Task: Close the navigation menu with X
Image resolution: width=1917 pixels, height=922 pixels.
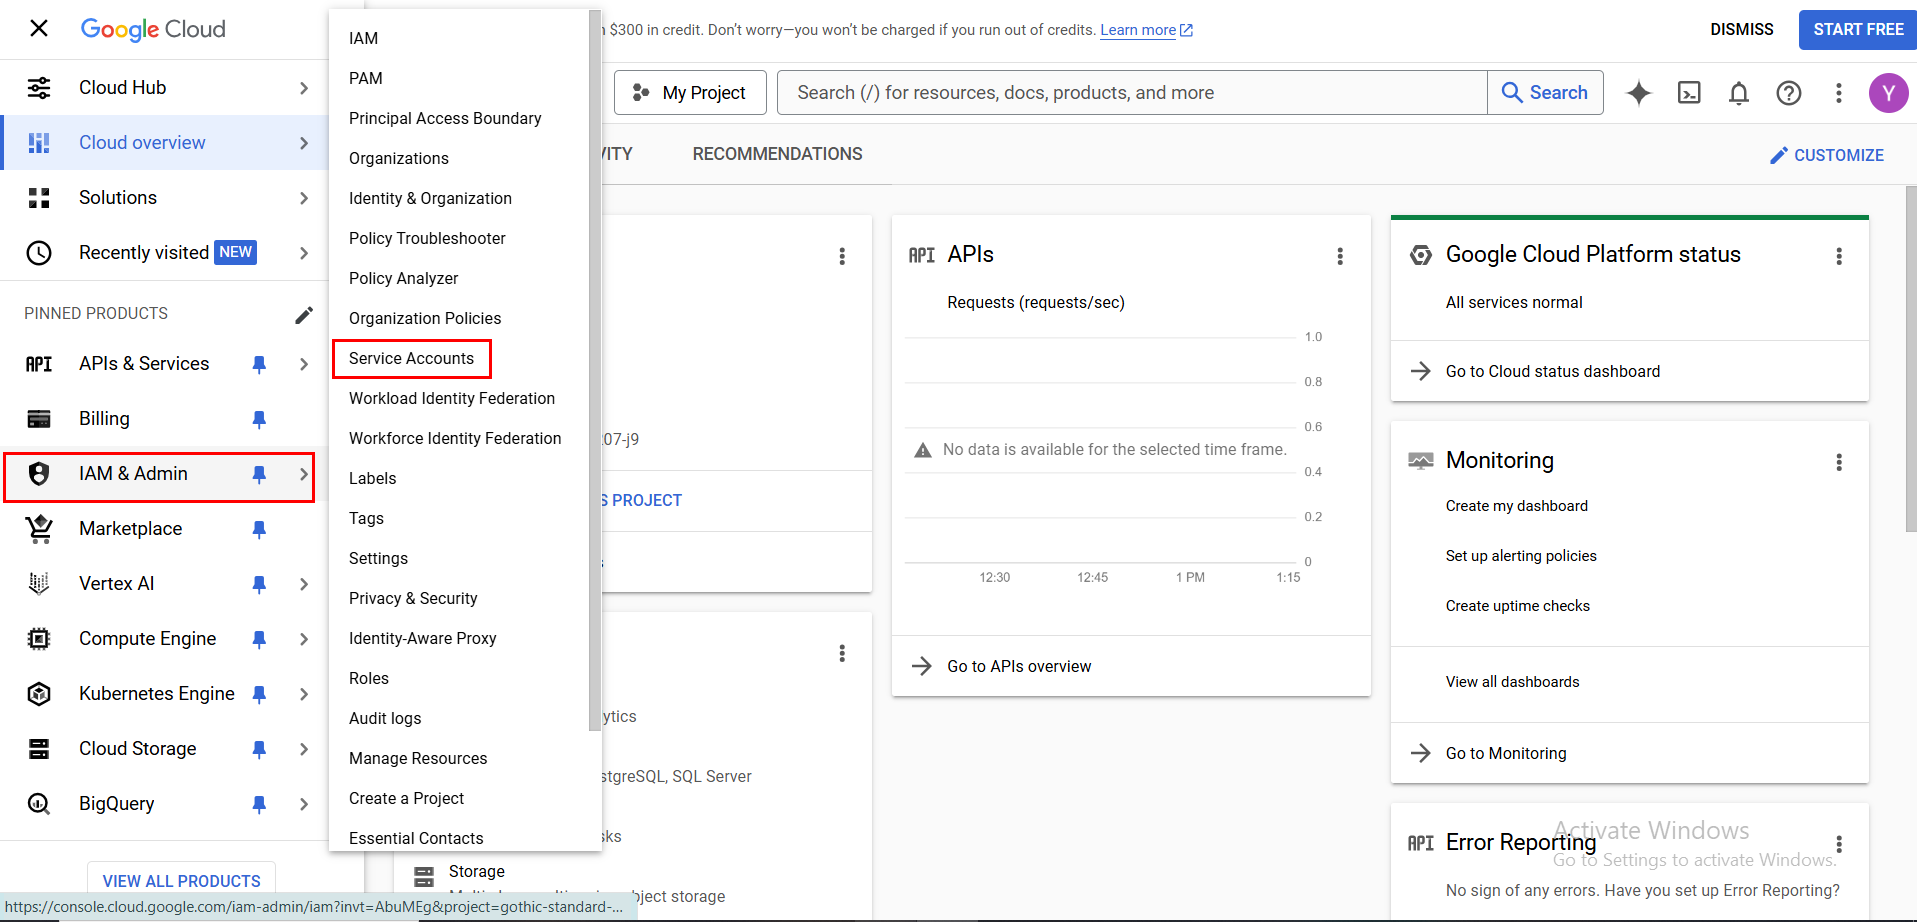Action: [39, 28]
